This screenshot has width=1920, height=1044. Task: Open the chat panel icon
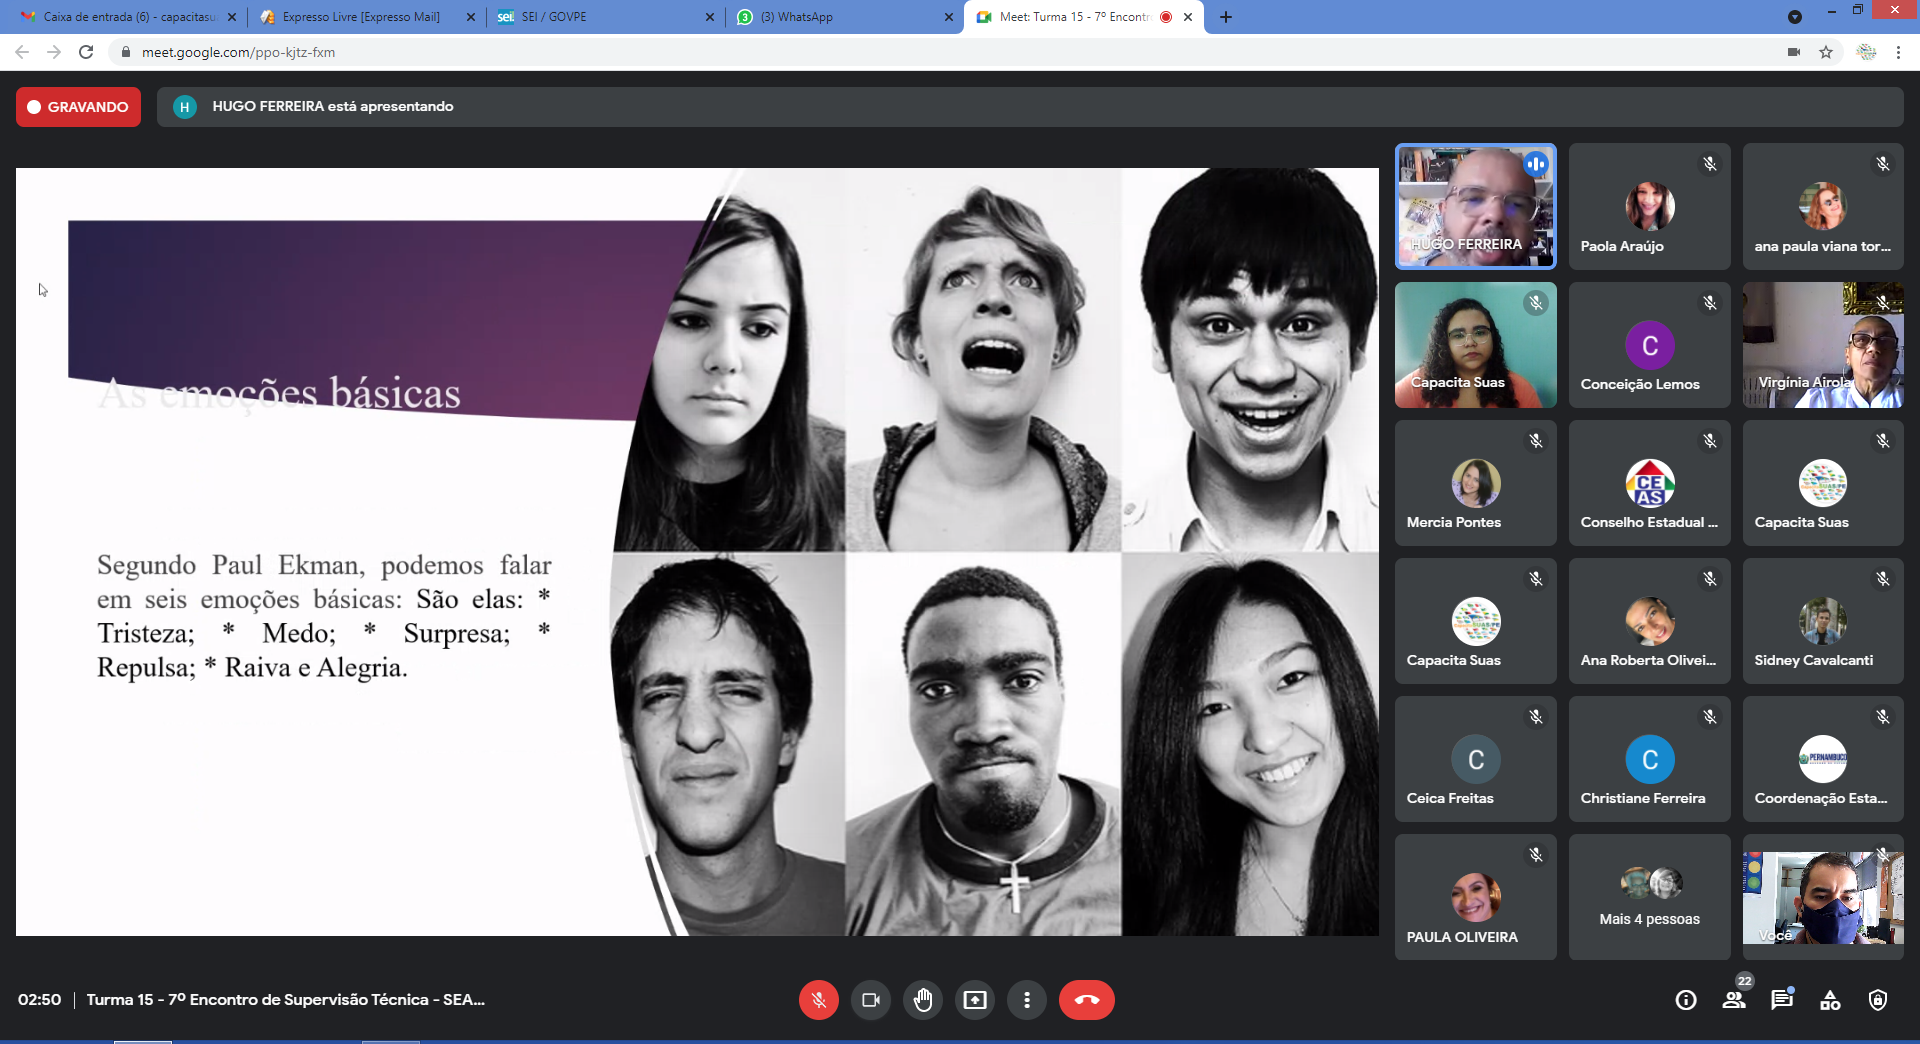click(x=1782, y=1000)
